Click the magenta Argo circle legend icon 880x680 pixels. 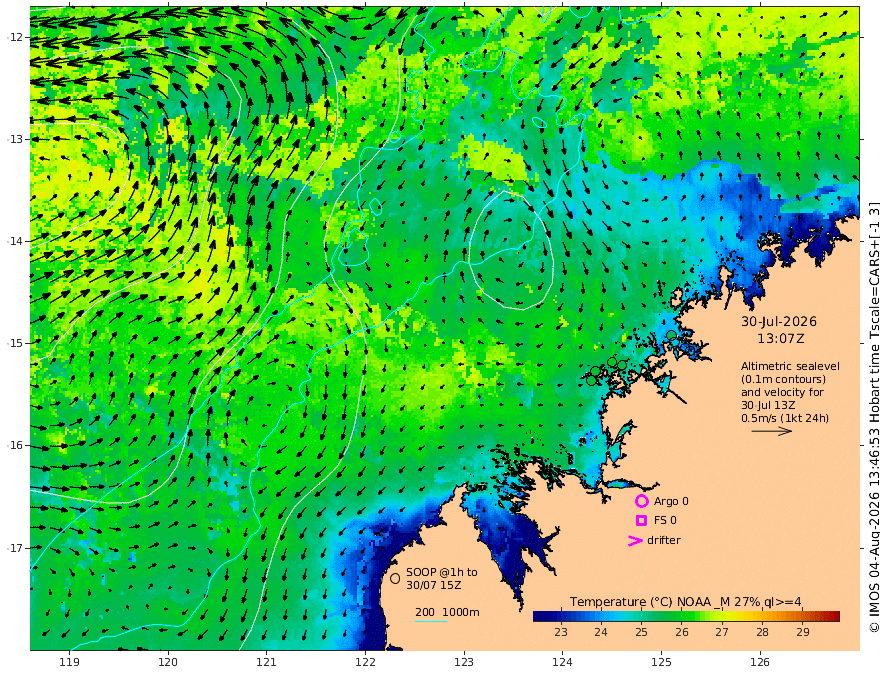click(641, 501)
